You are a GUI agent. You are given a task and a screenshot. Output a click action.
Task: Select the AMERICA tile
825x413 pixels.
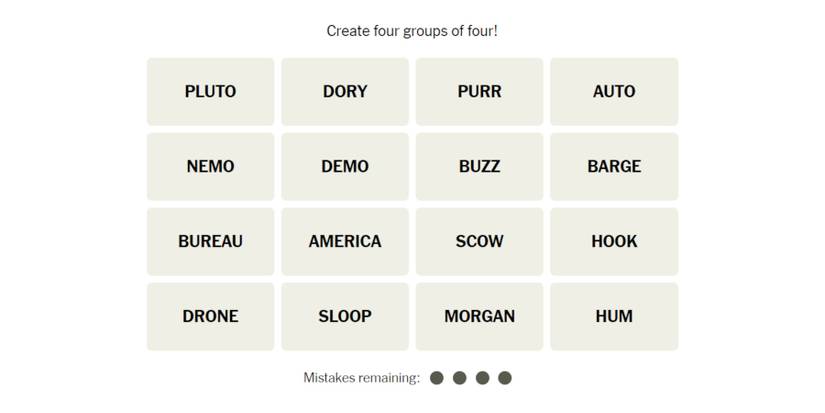[x=345, y=241]
